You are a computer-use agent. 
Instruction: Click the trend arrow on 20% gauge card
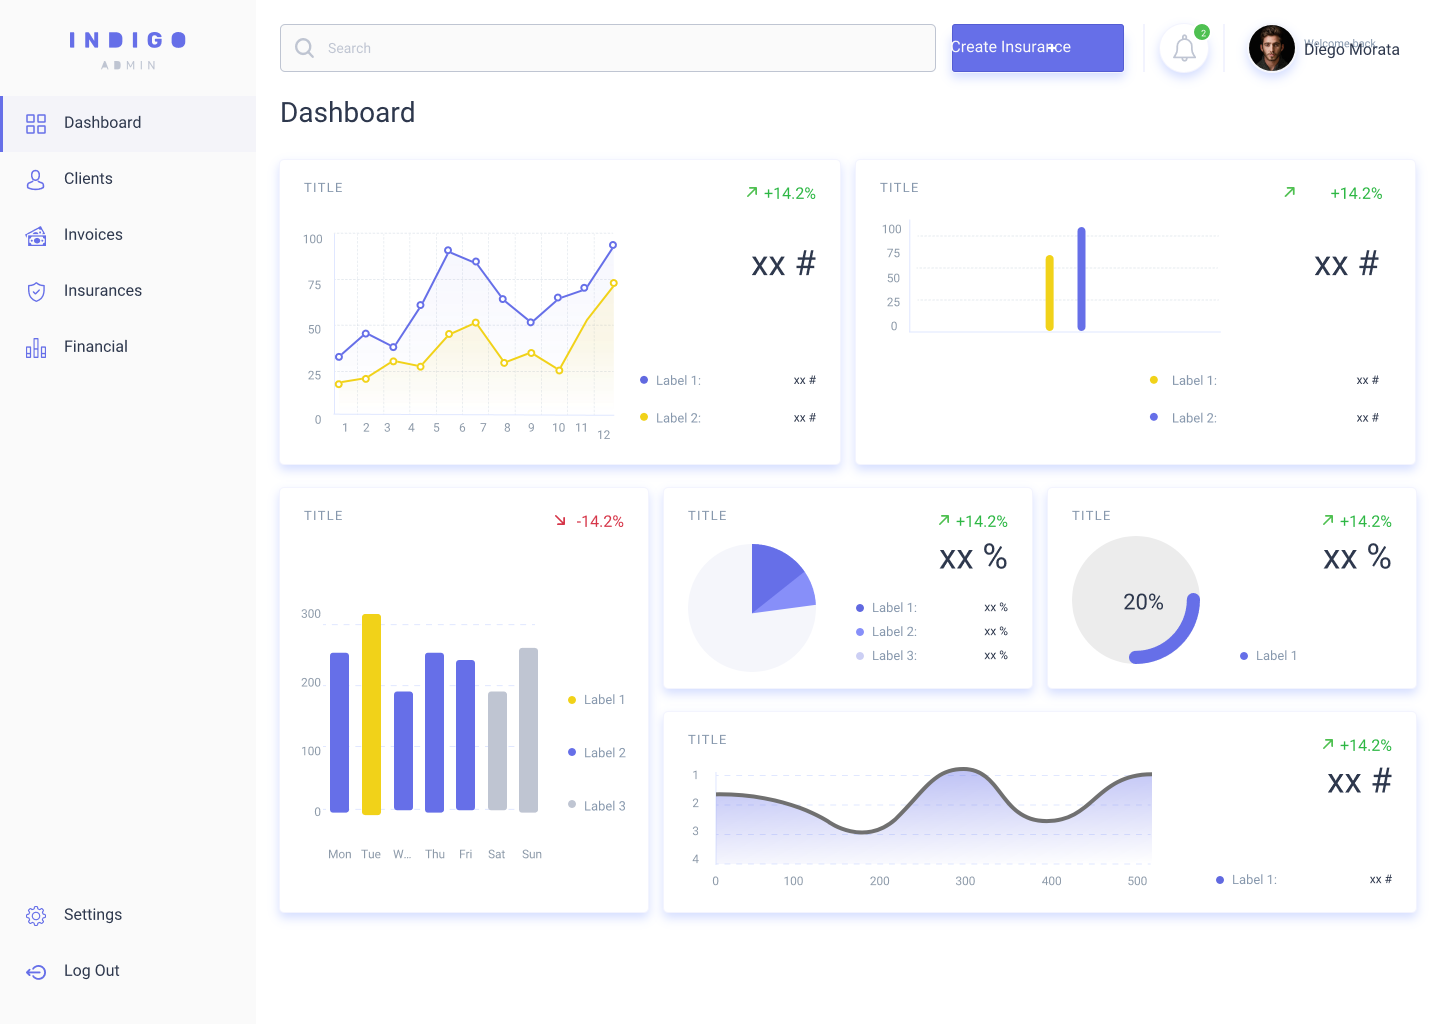click(1328, 520)
